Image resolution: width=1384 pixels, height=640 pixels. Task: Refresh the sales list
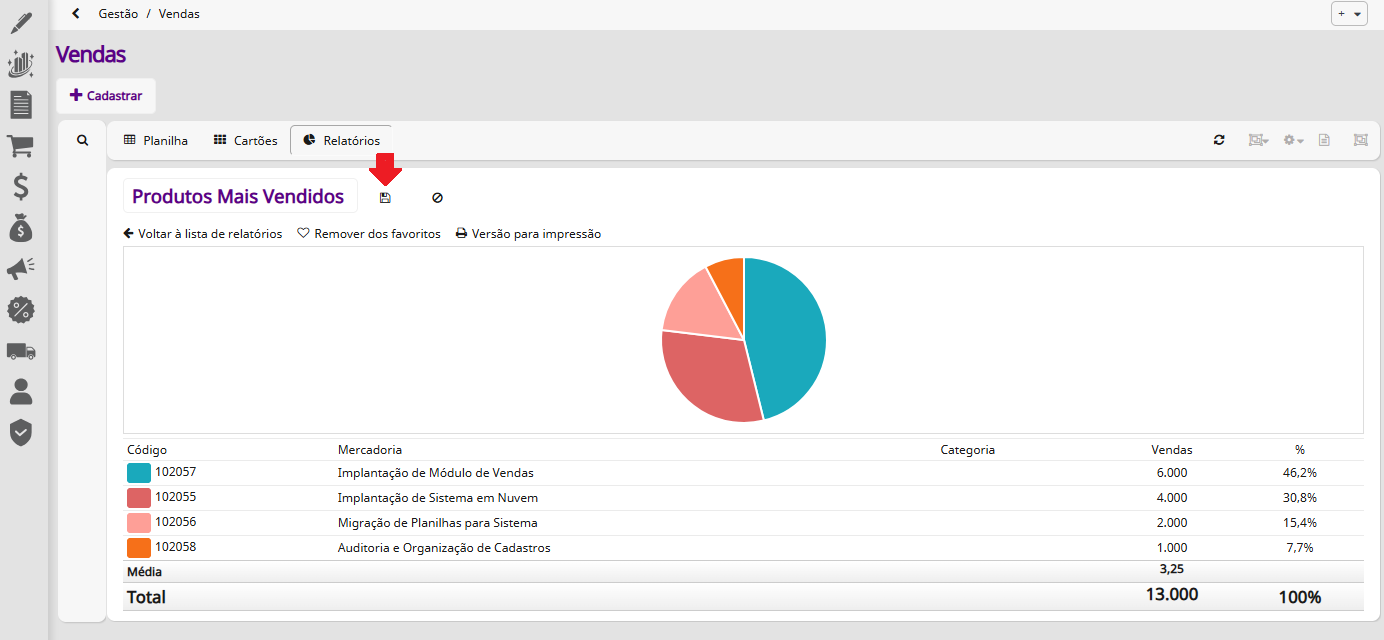coord(1219,140)
